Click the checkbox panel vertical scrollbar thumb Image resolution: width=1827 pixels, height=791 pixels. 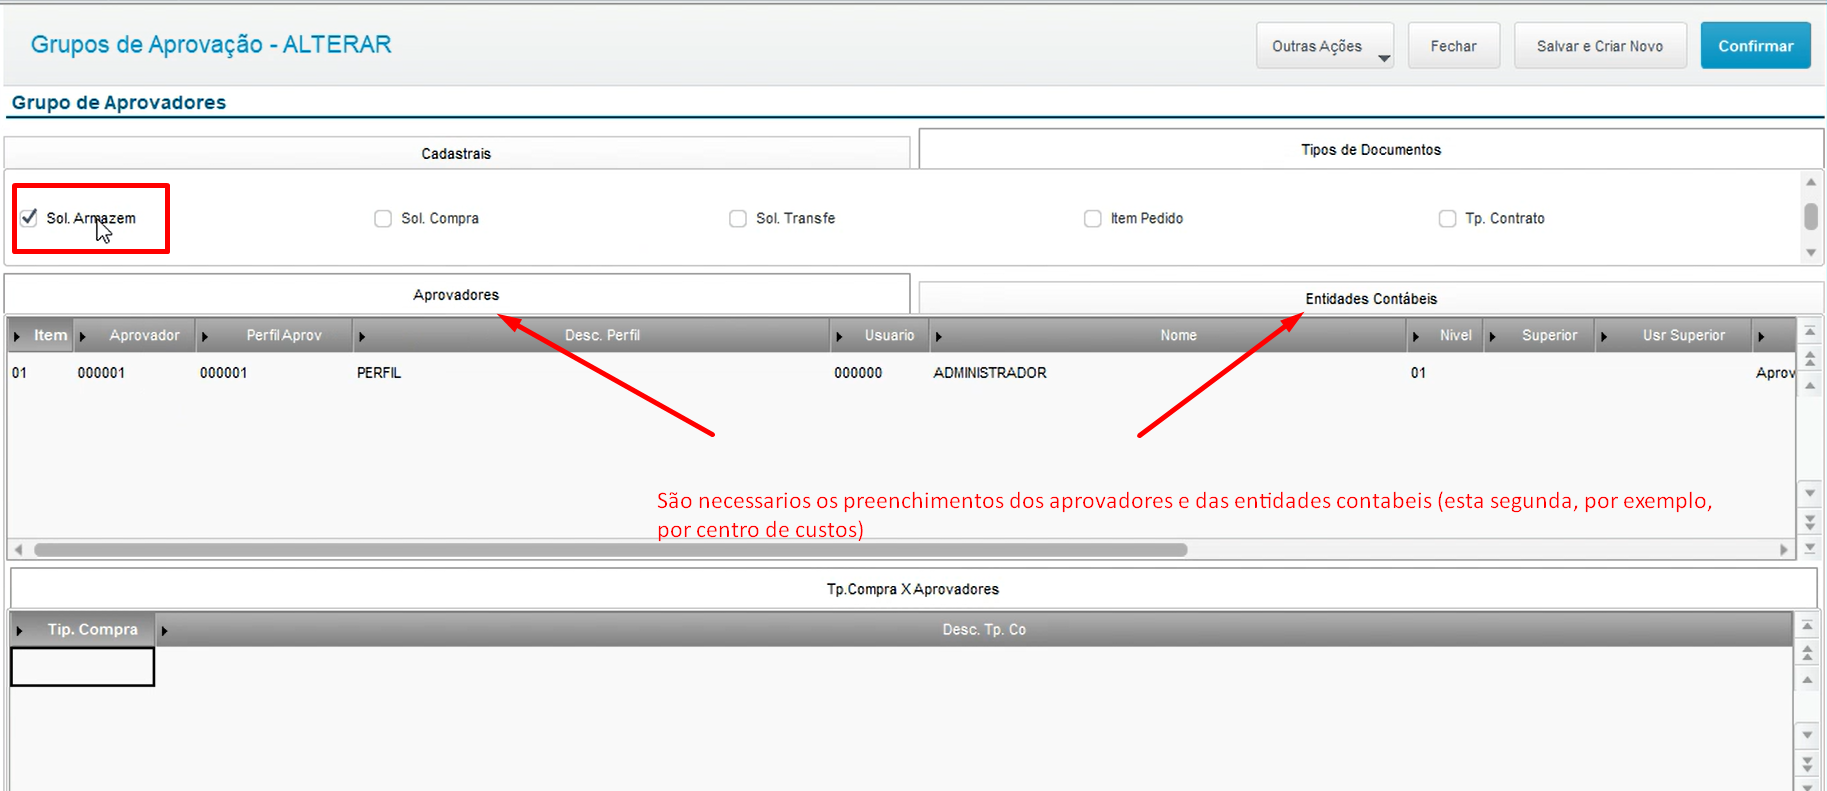1811,216
